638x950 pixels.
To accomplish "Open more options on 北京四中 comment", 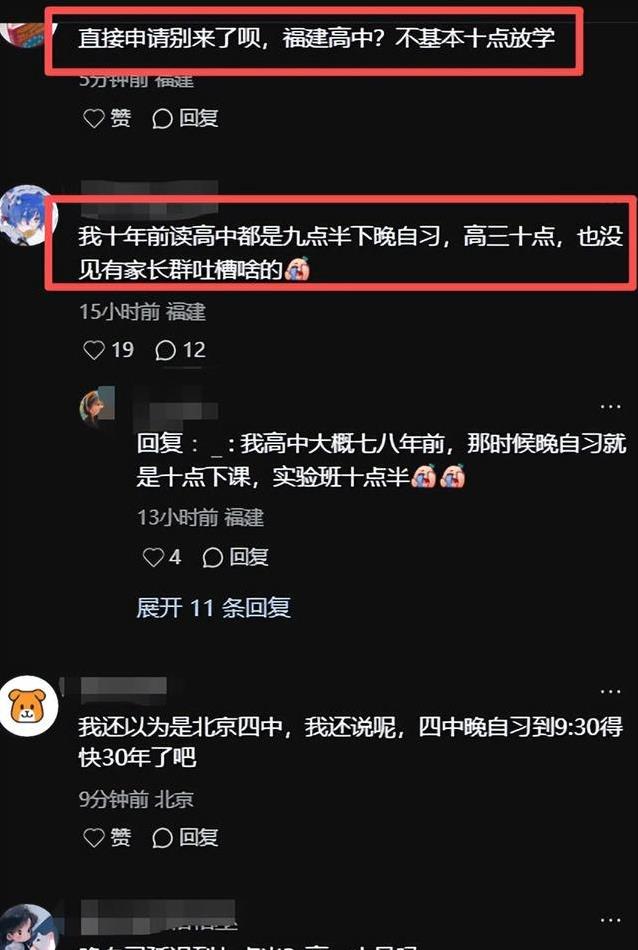I will click(610, 691).
